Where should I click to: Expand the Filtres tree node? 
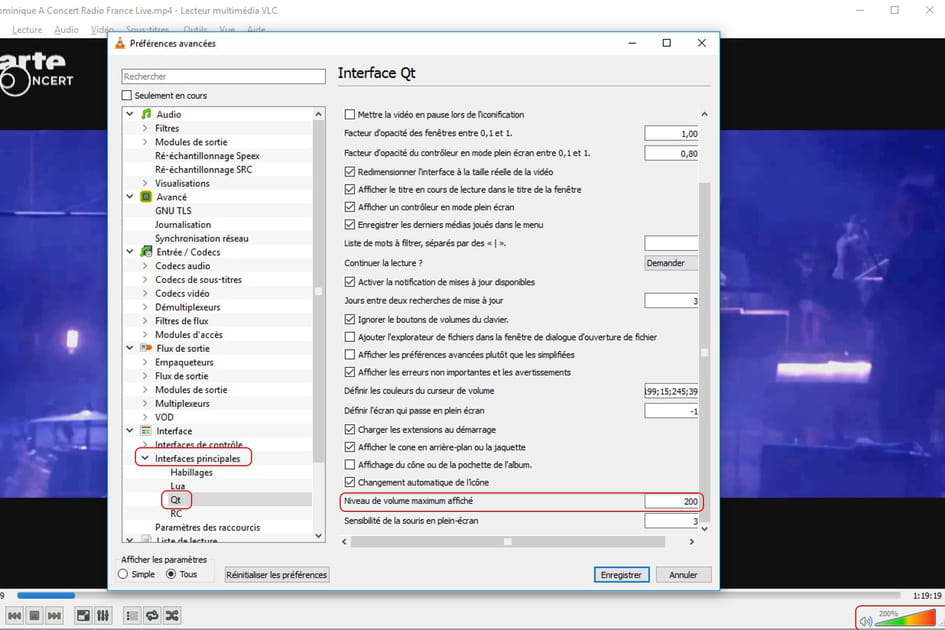click(x=145, y=128)
